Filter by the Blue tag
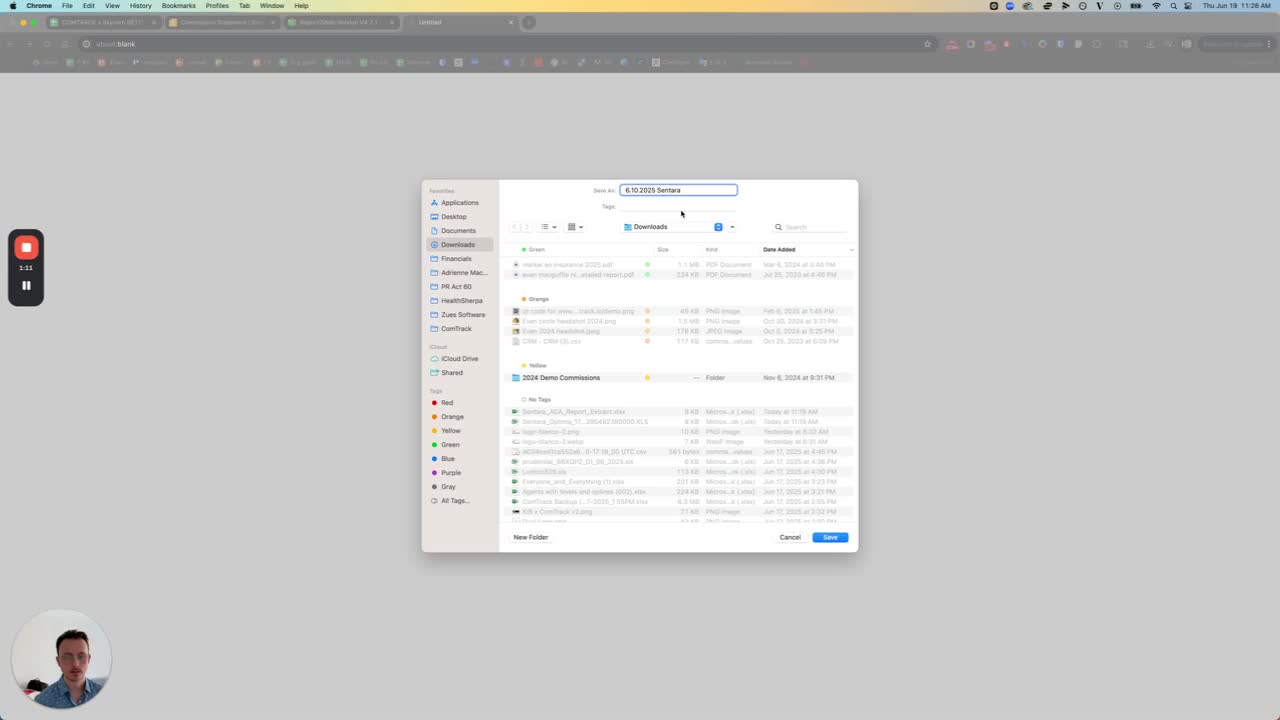The width and height of the screenshot is (1280, 720). [x=447, y=459]
